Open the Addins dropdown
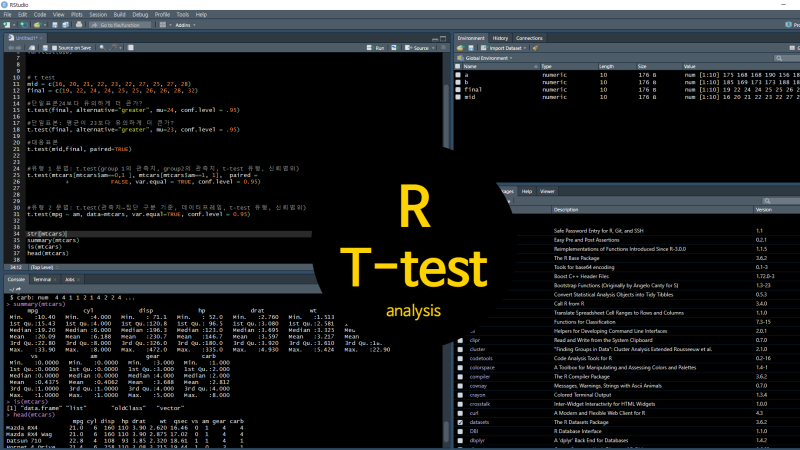 185,25
